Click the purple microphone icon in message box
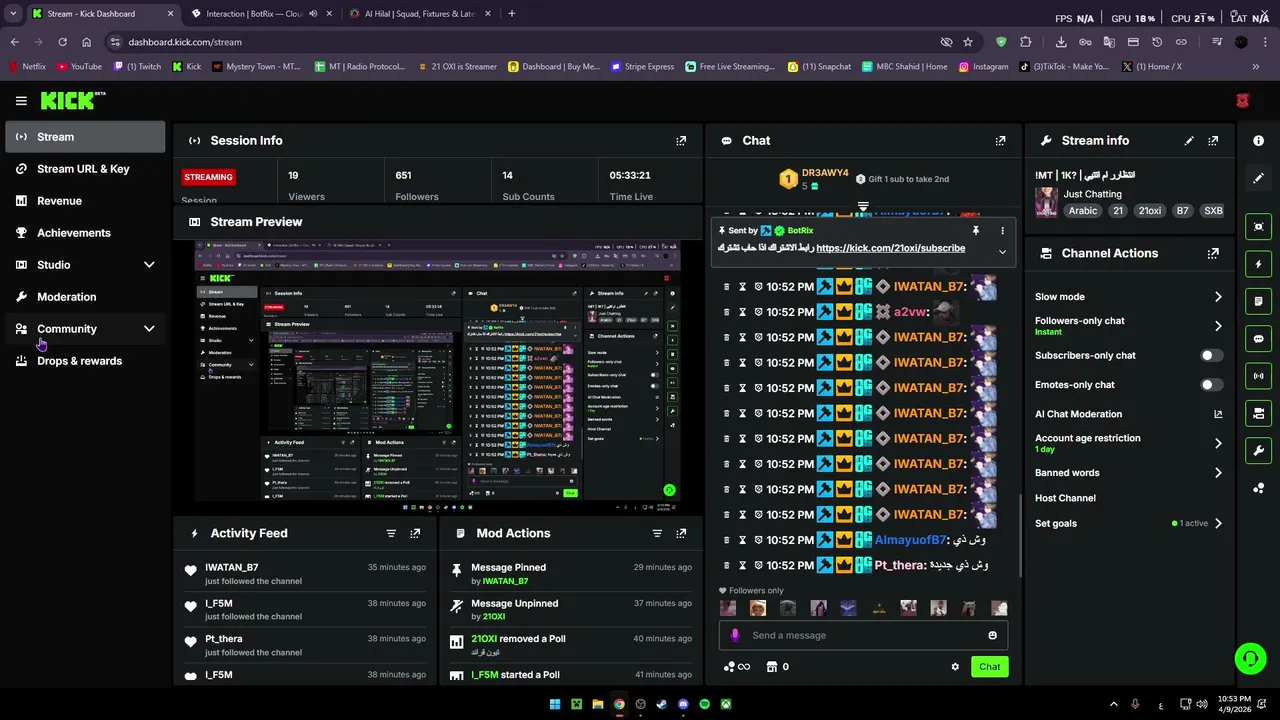The height and width of the screenshot is (720, 1280). [735, 635]
